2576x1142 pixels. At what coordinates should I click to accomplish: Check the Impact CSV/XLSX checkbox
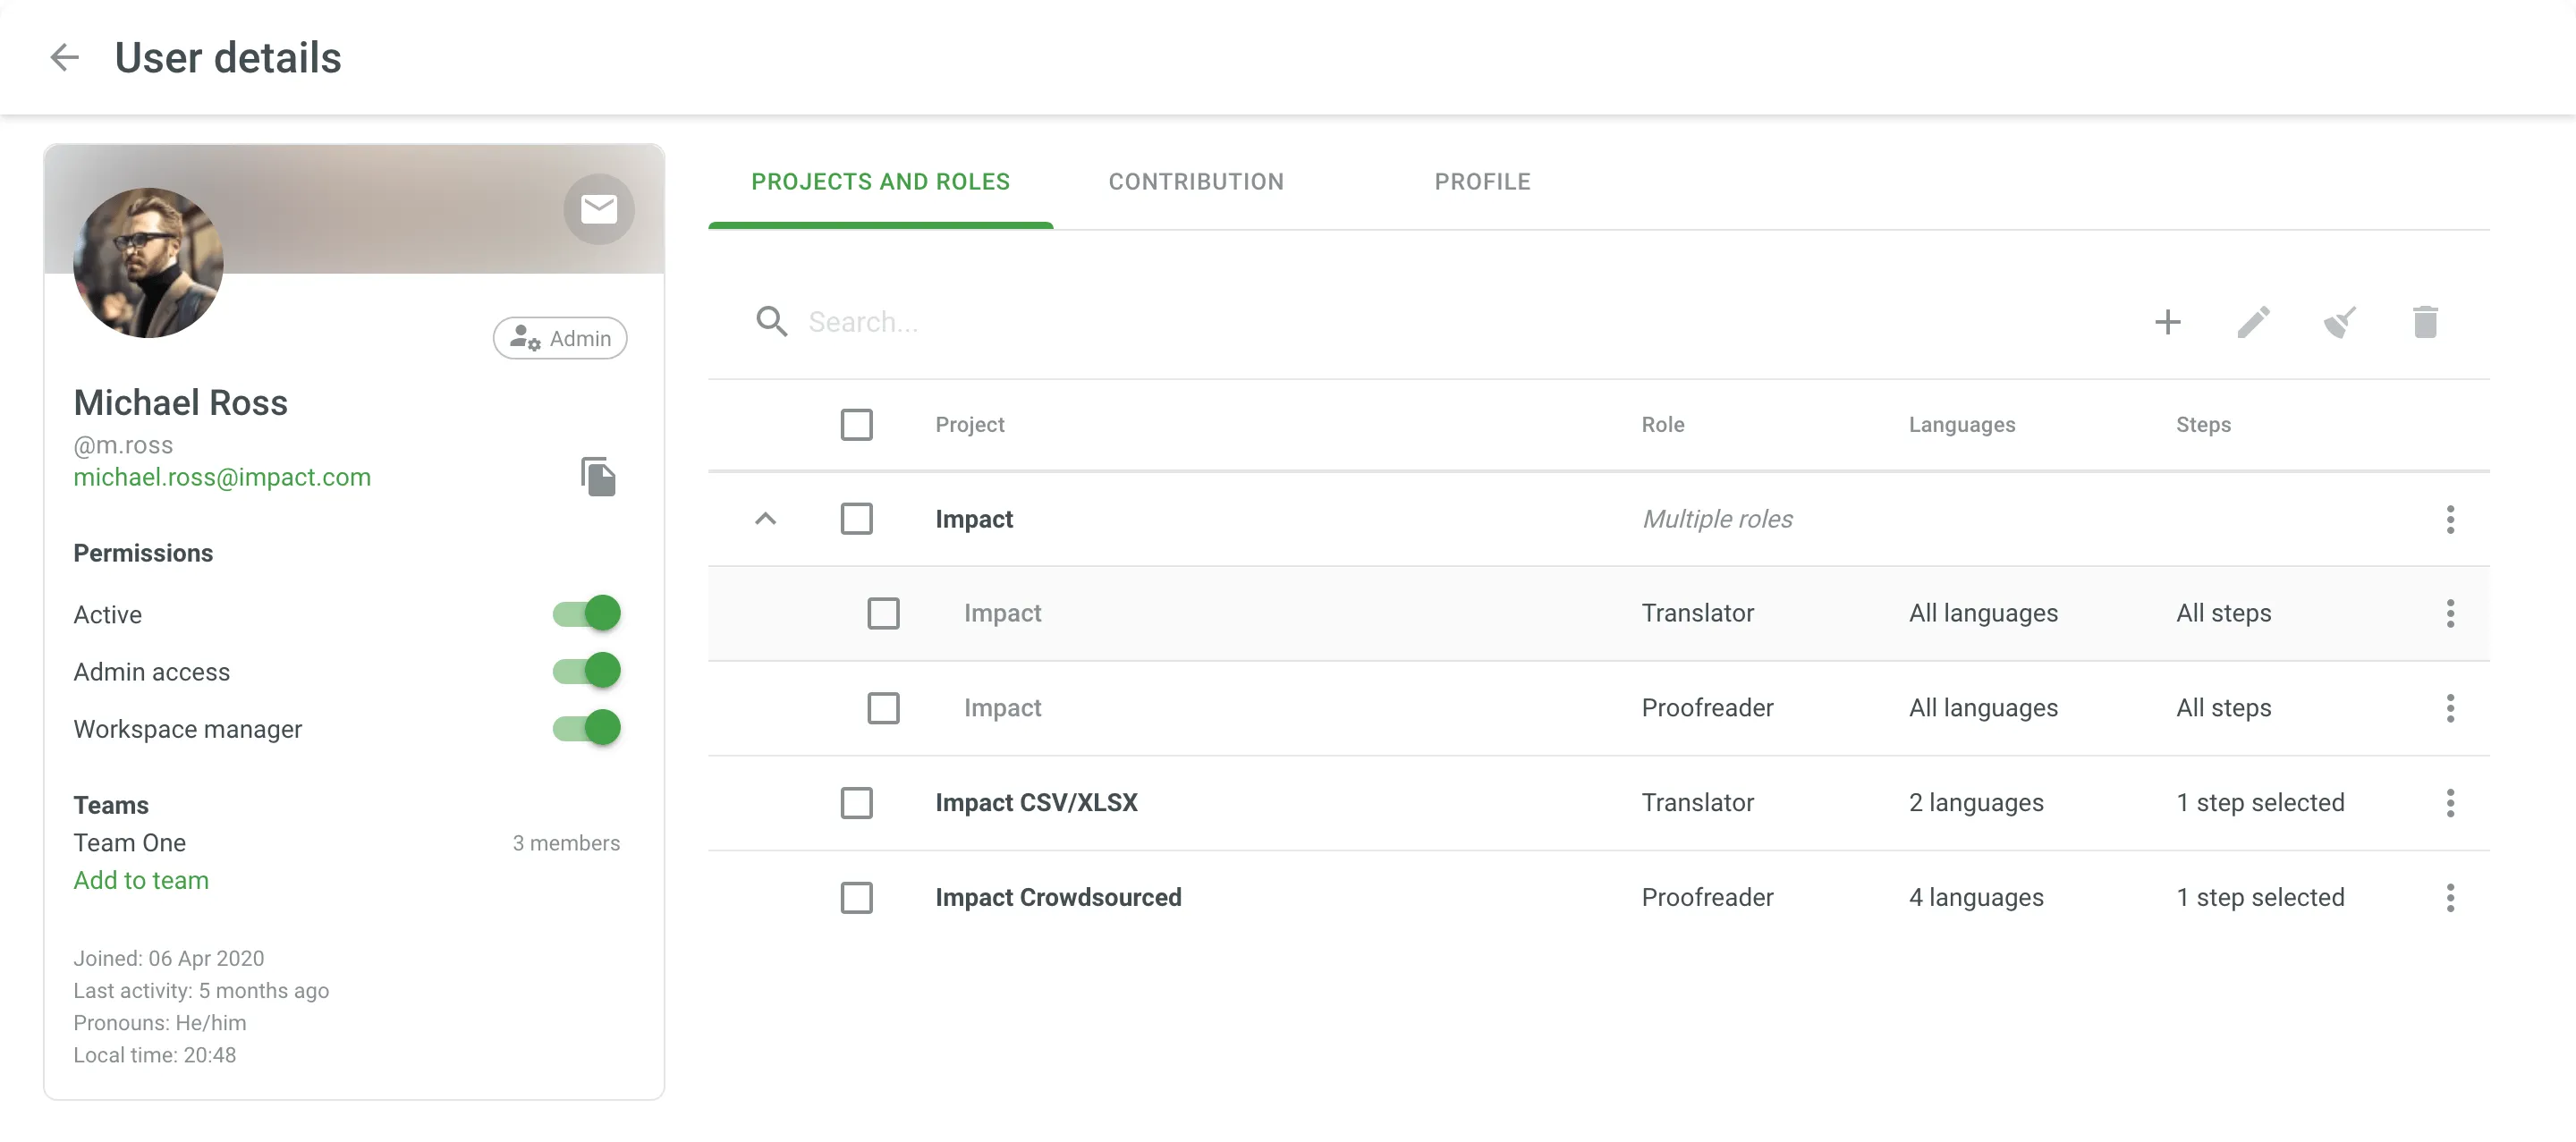(x=856, y=803)
